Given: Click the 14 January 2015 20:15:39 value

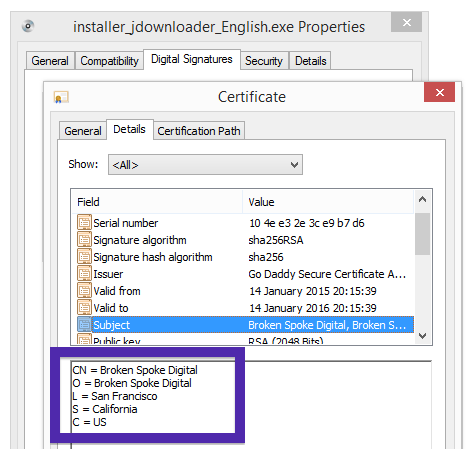Looking at the screenshot, I should tap(313, 291).
